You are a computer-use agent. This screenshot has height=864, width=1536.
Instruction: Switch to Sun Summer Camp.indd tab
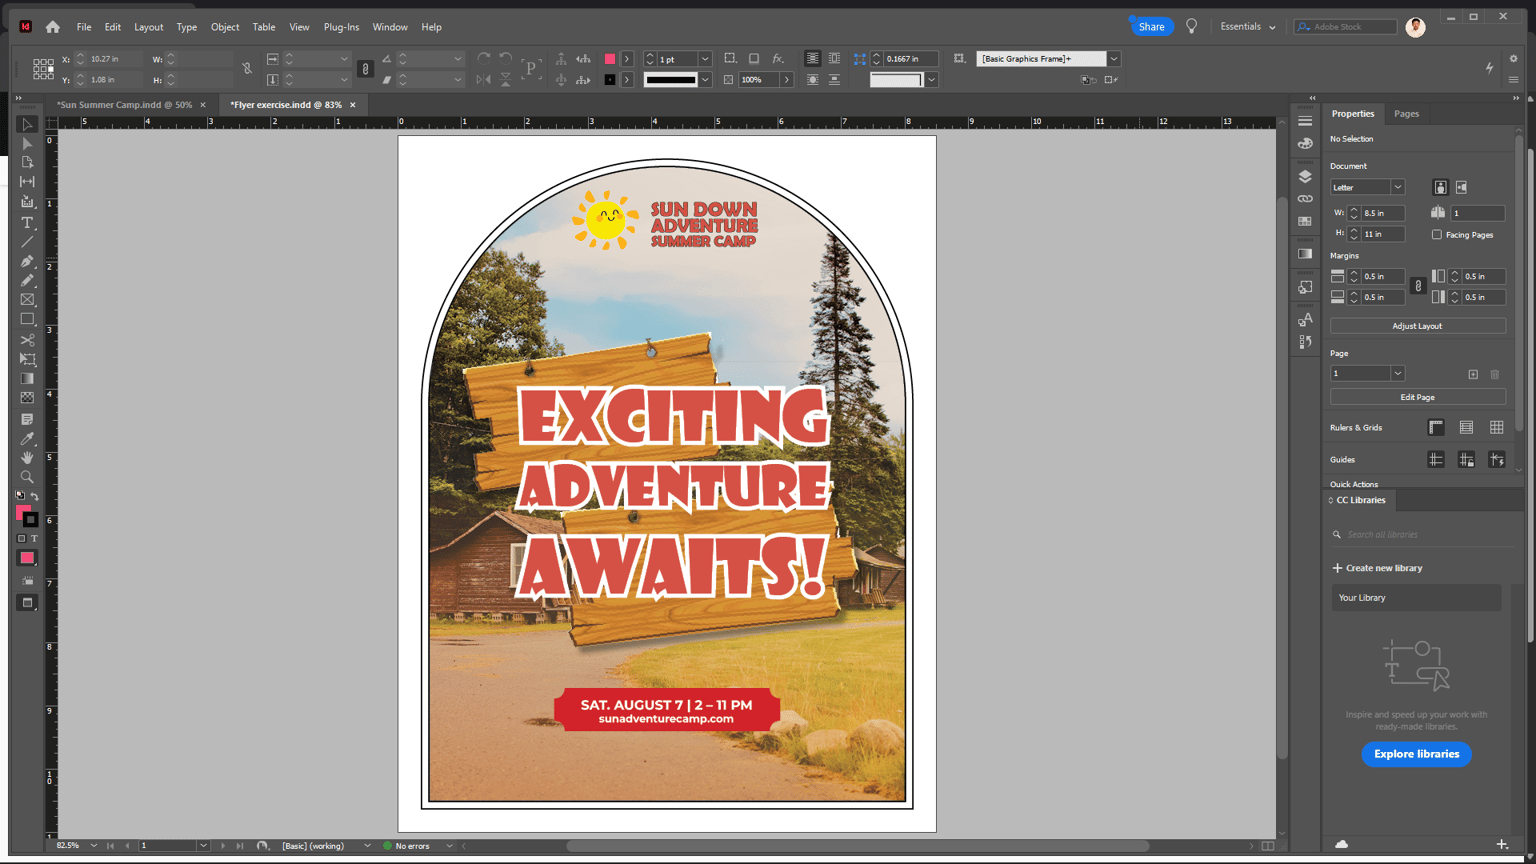pyautogui.click(x=124, y=105)
